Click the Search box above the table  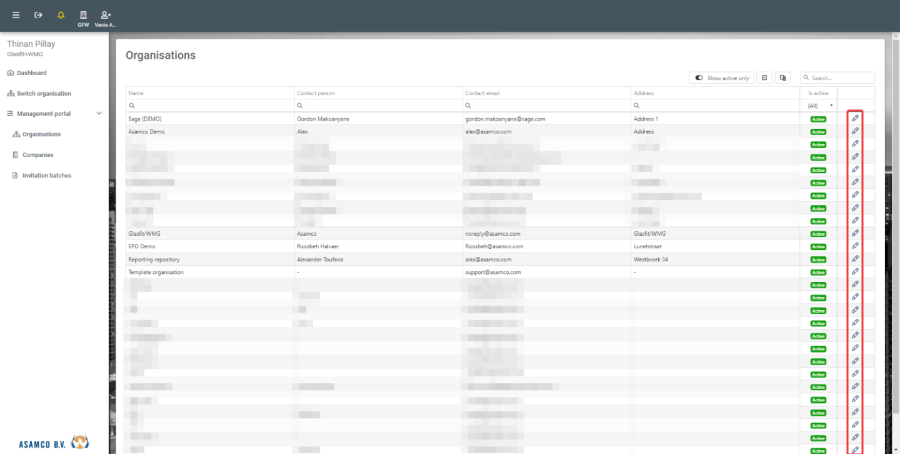point(840,77)
